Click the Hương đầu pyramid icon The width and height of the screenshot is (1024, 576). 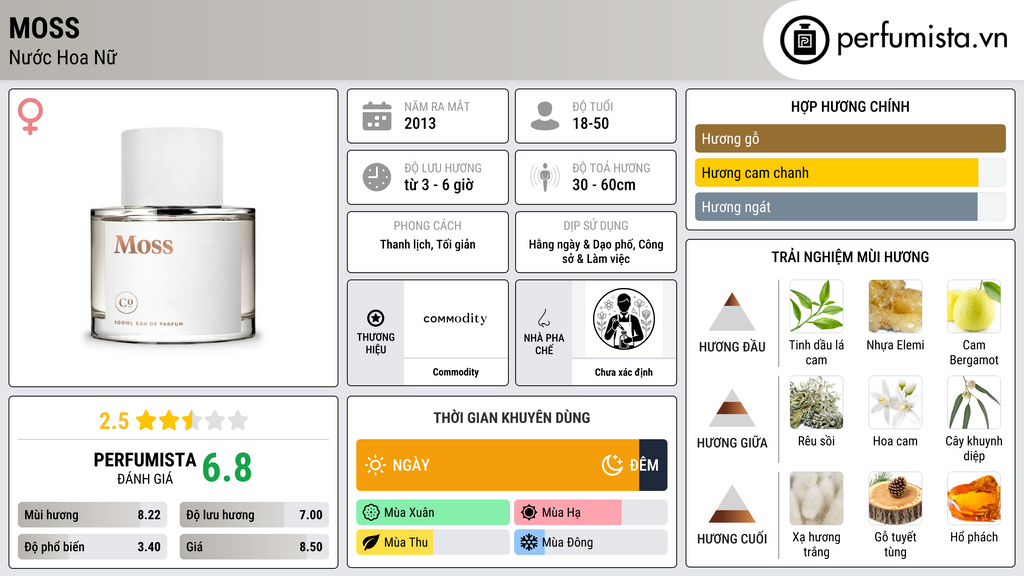(732, 312)
